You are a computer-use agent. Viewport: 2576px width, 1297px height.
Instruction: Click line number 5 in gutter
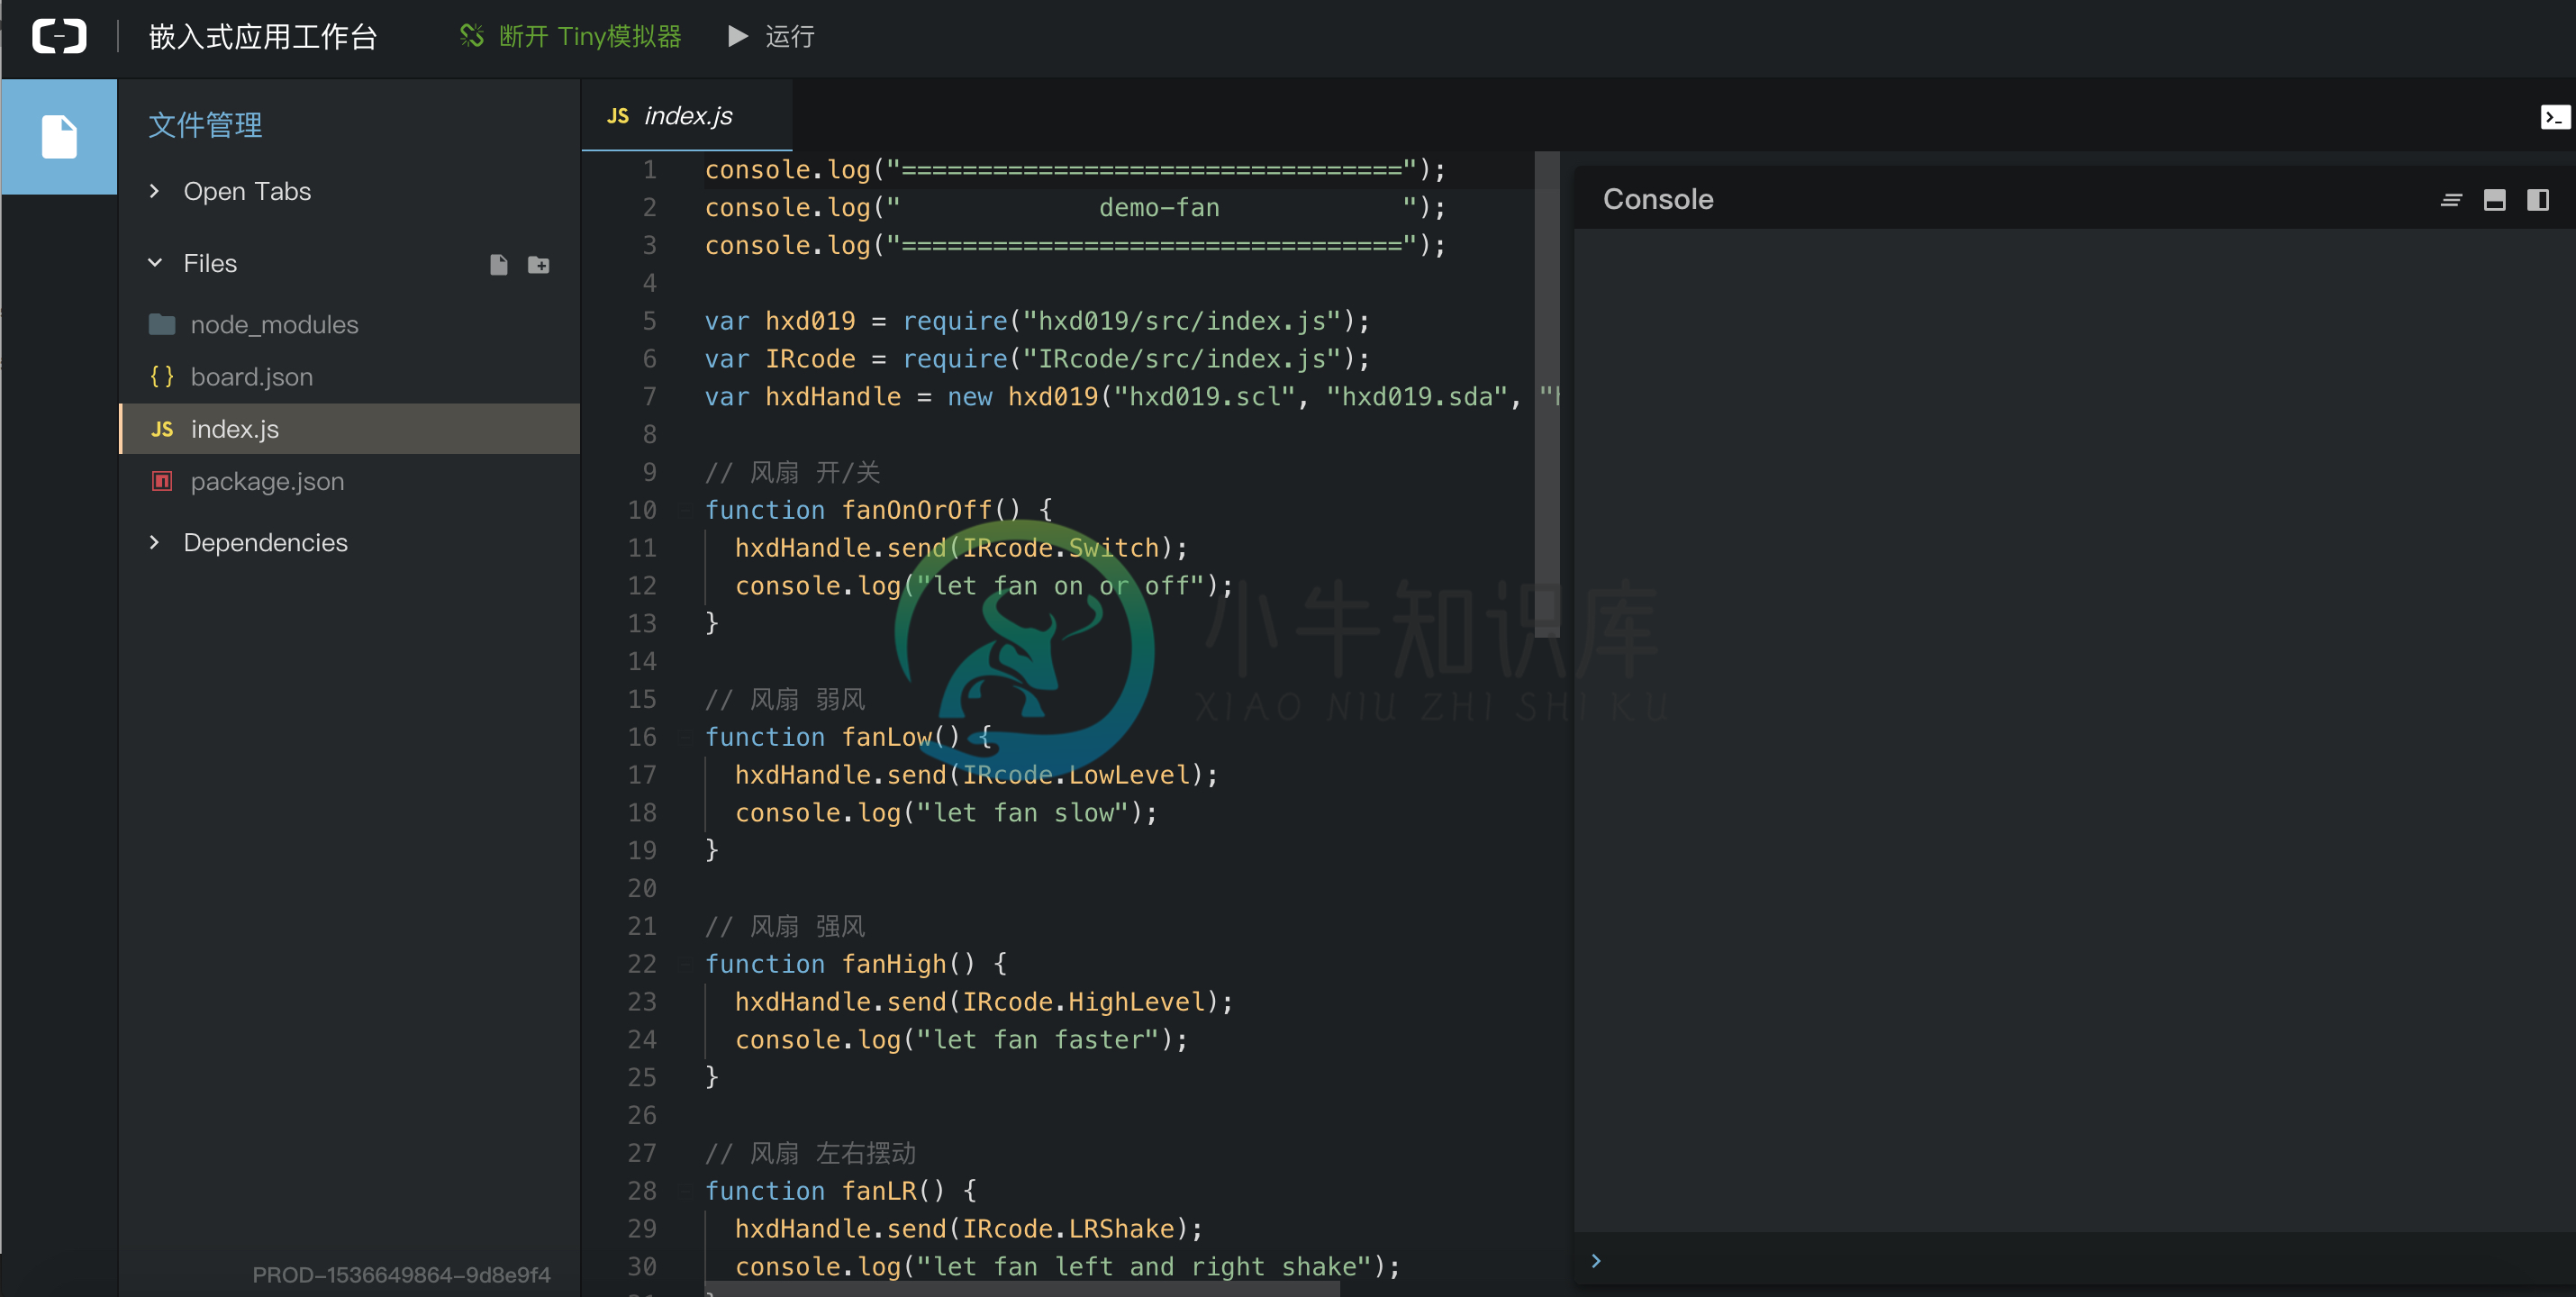649,321
